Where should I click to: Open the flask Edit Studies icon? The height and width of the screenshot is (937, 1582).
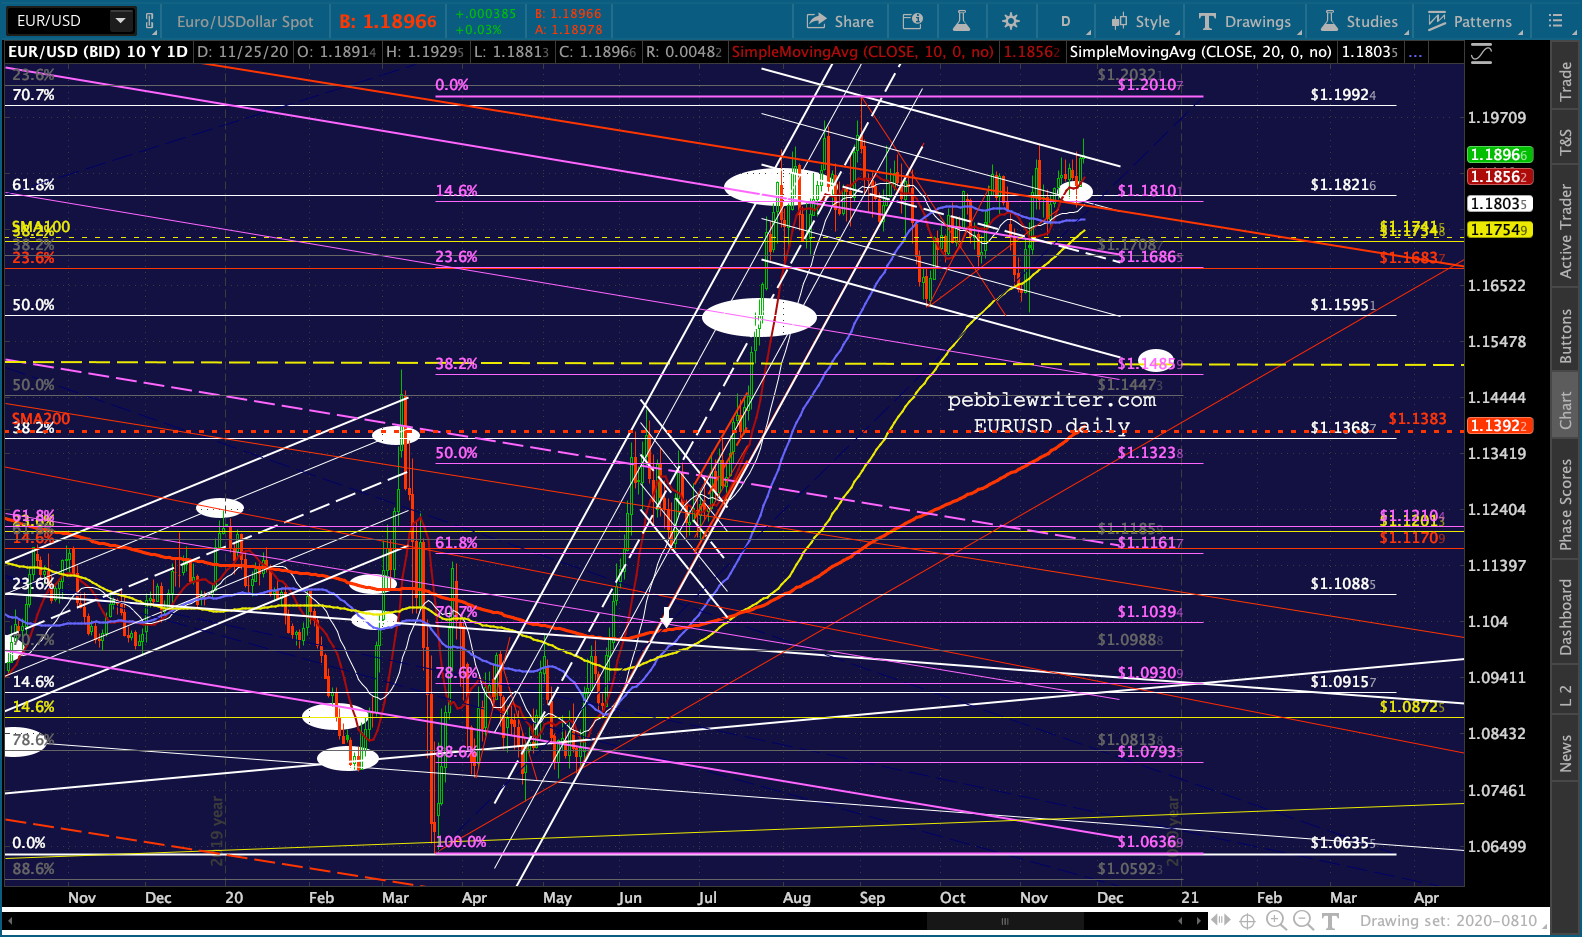[x=961, y=21]
